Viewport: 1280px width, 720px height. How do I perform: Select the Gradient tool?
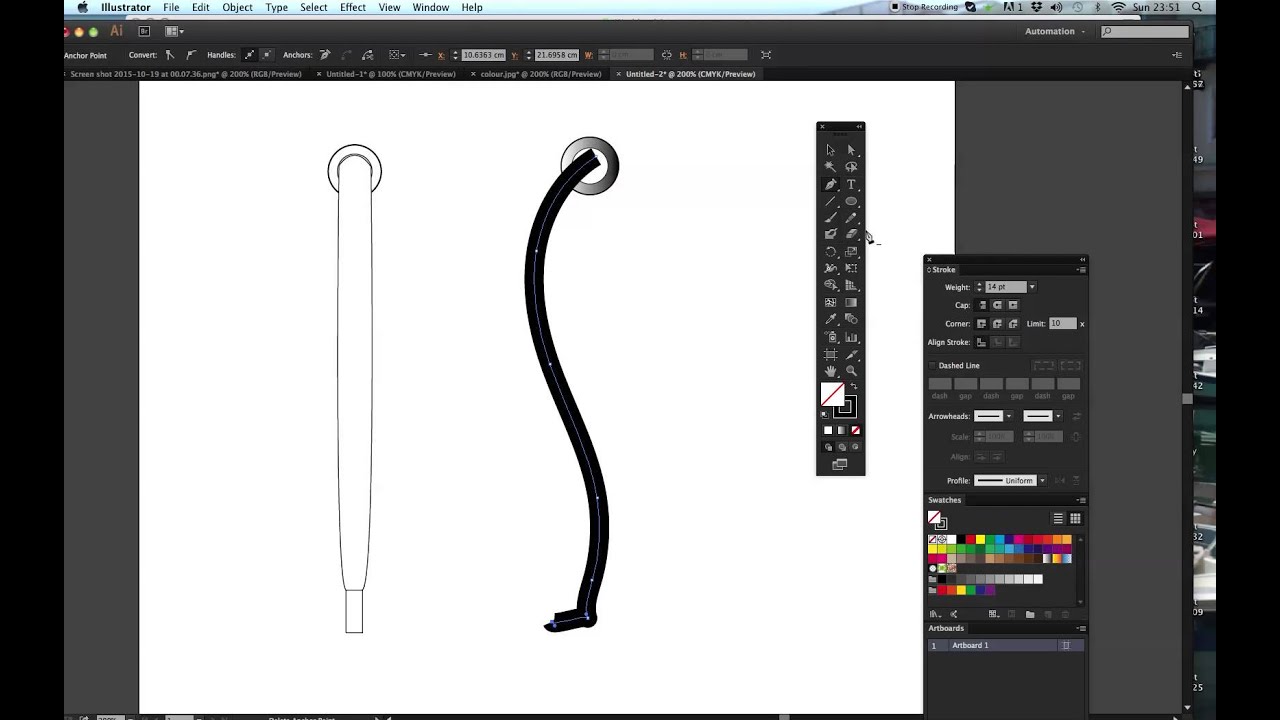point(851,303)
